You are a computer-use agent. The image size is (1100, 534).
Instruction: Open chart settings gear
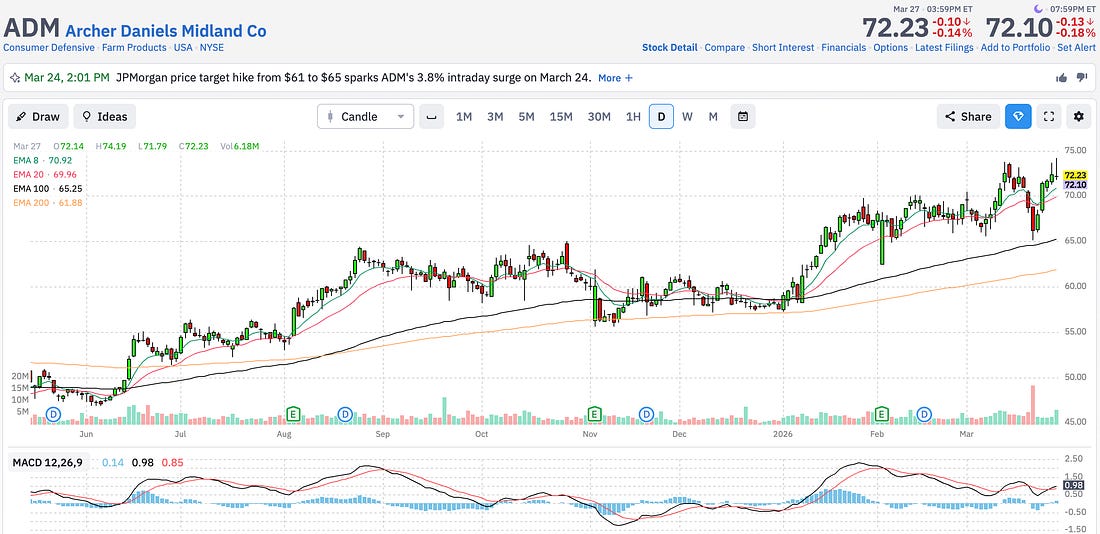(1079, 116)
